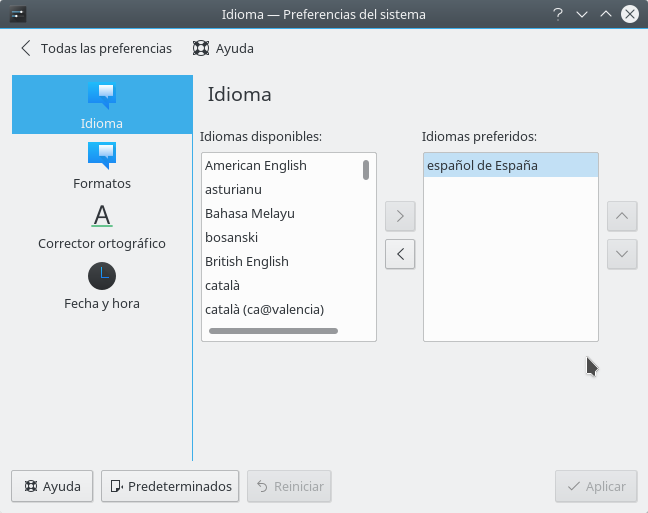
Task: Click the left arrow to remove language
Action: pos(400,254)
